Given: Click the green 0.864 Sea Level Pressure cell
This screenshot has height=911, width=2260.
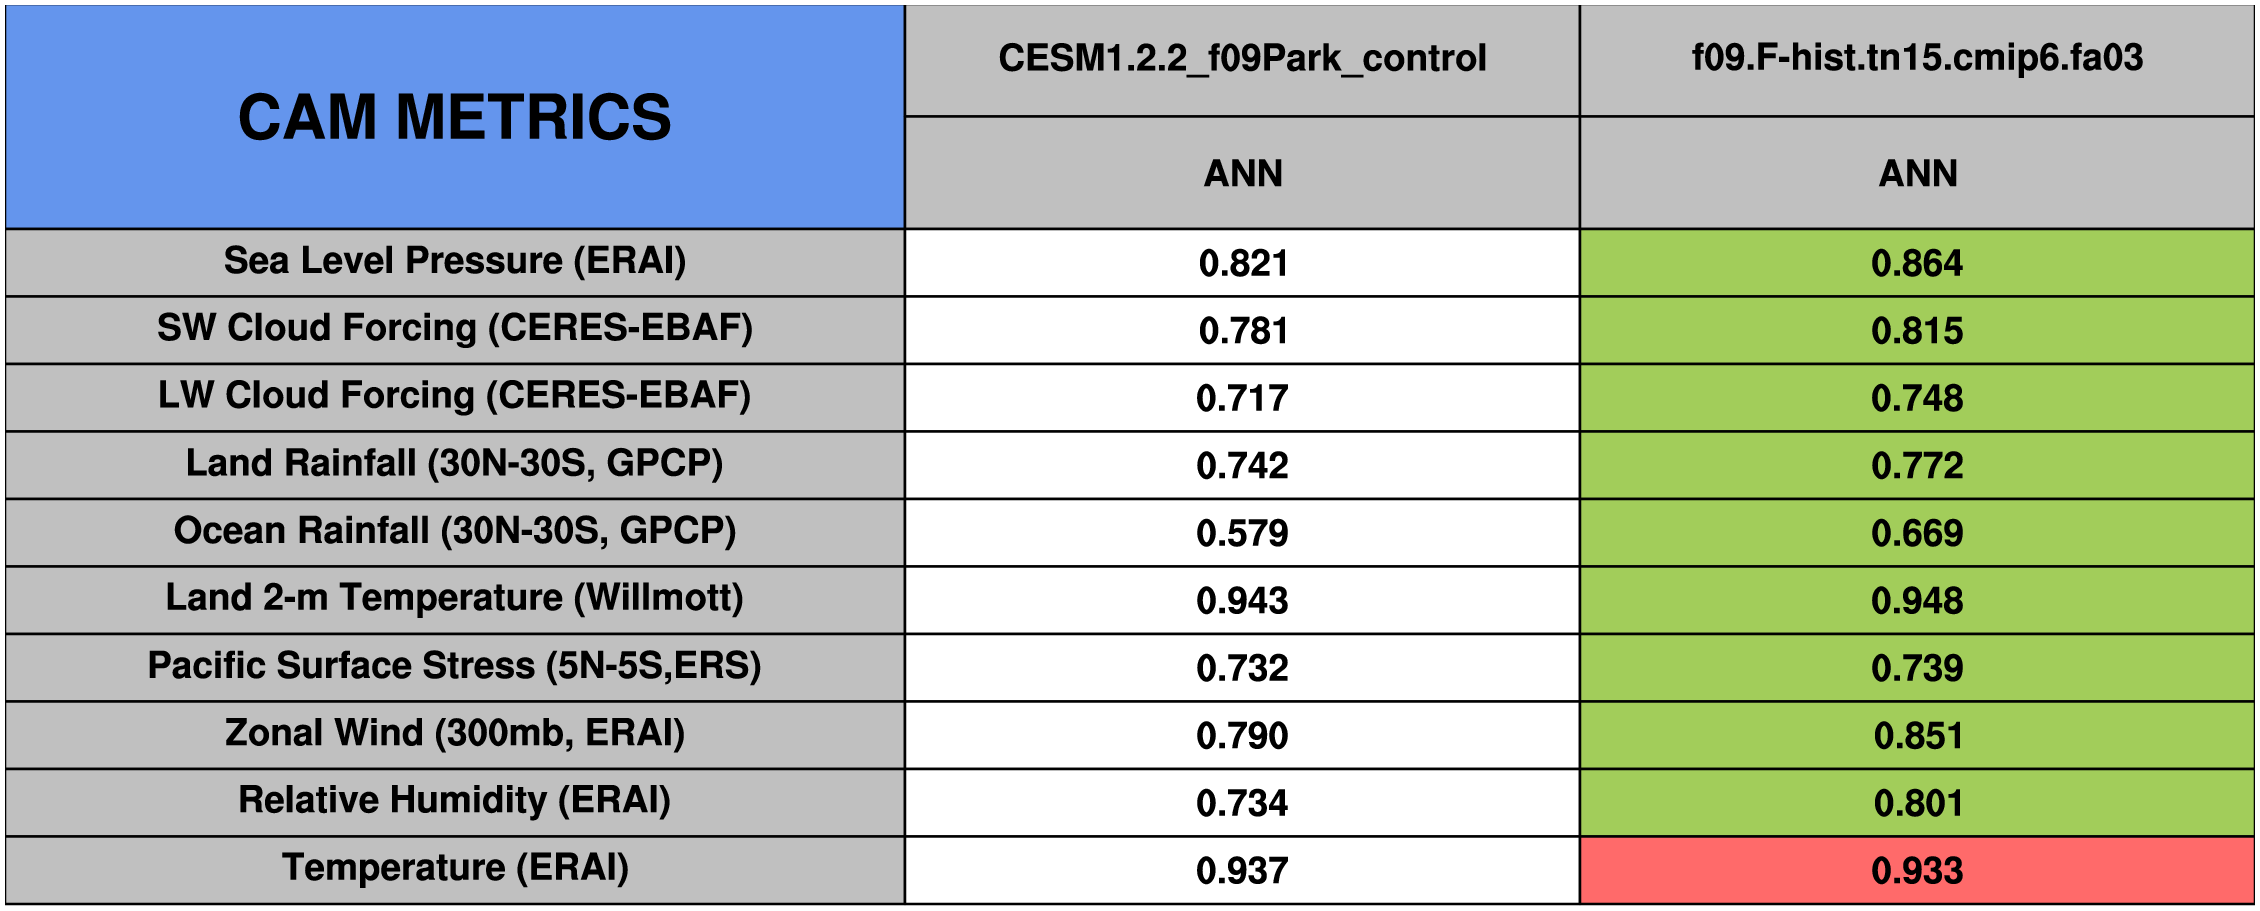Looking at the screenshot, I should 1917,262.
